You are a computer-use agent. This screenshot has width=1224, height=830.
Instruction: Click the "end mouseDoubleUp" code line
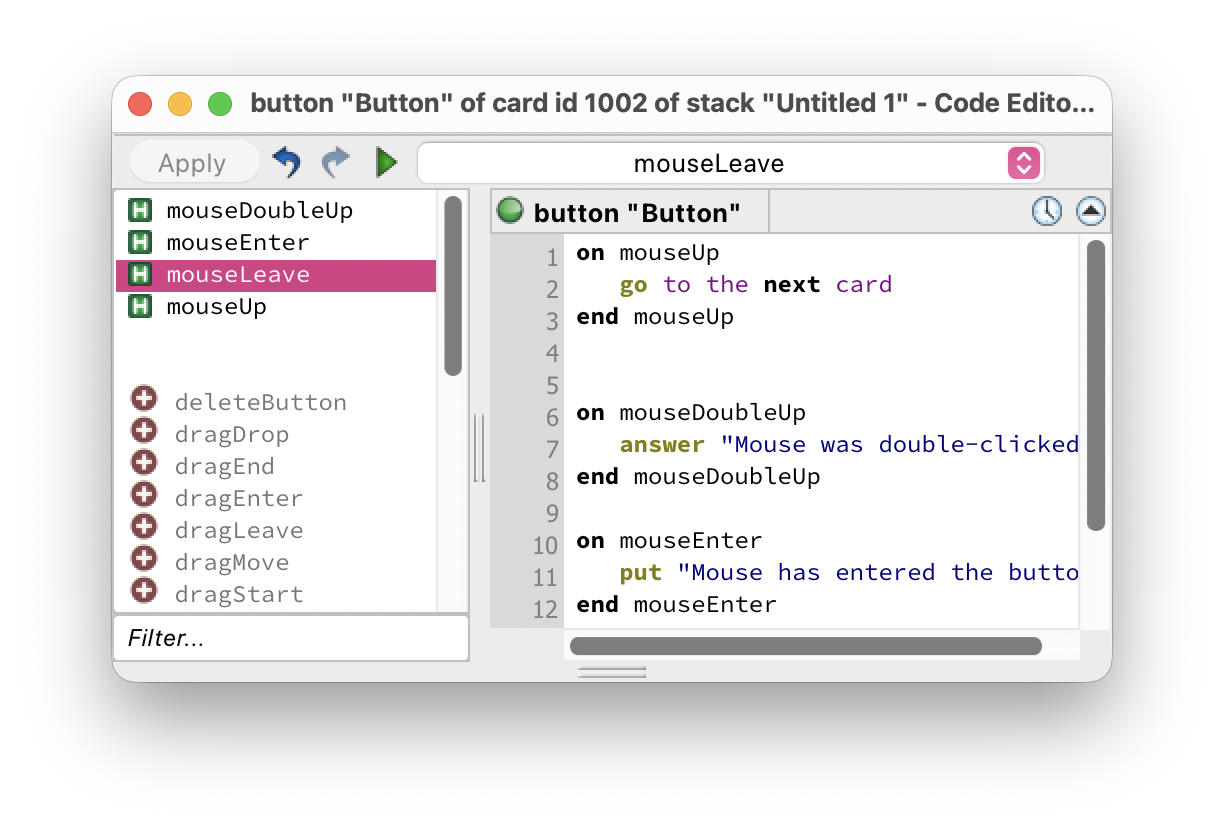[x=699, y=477]
